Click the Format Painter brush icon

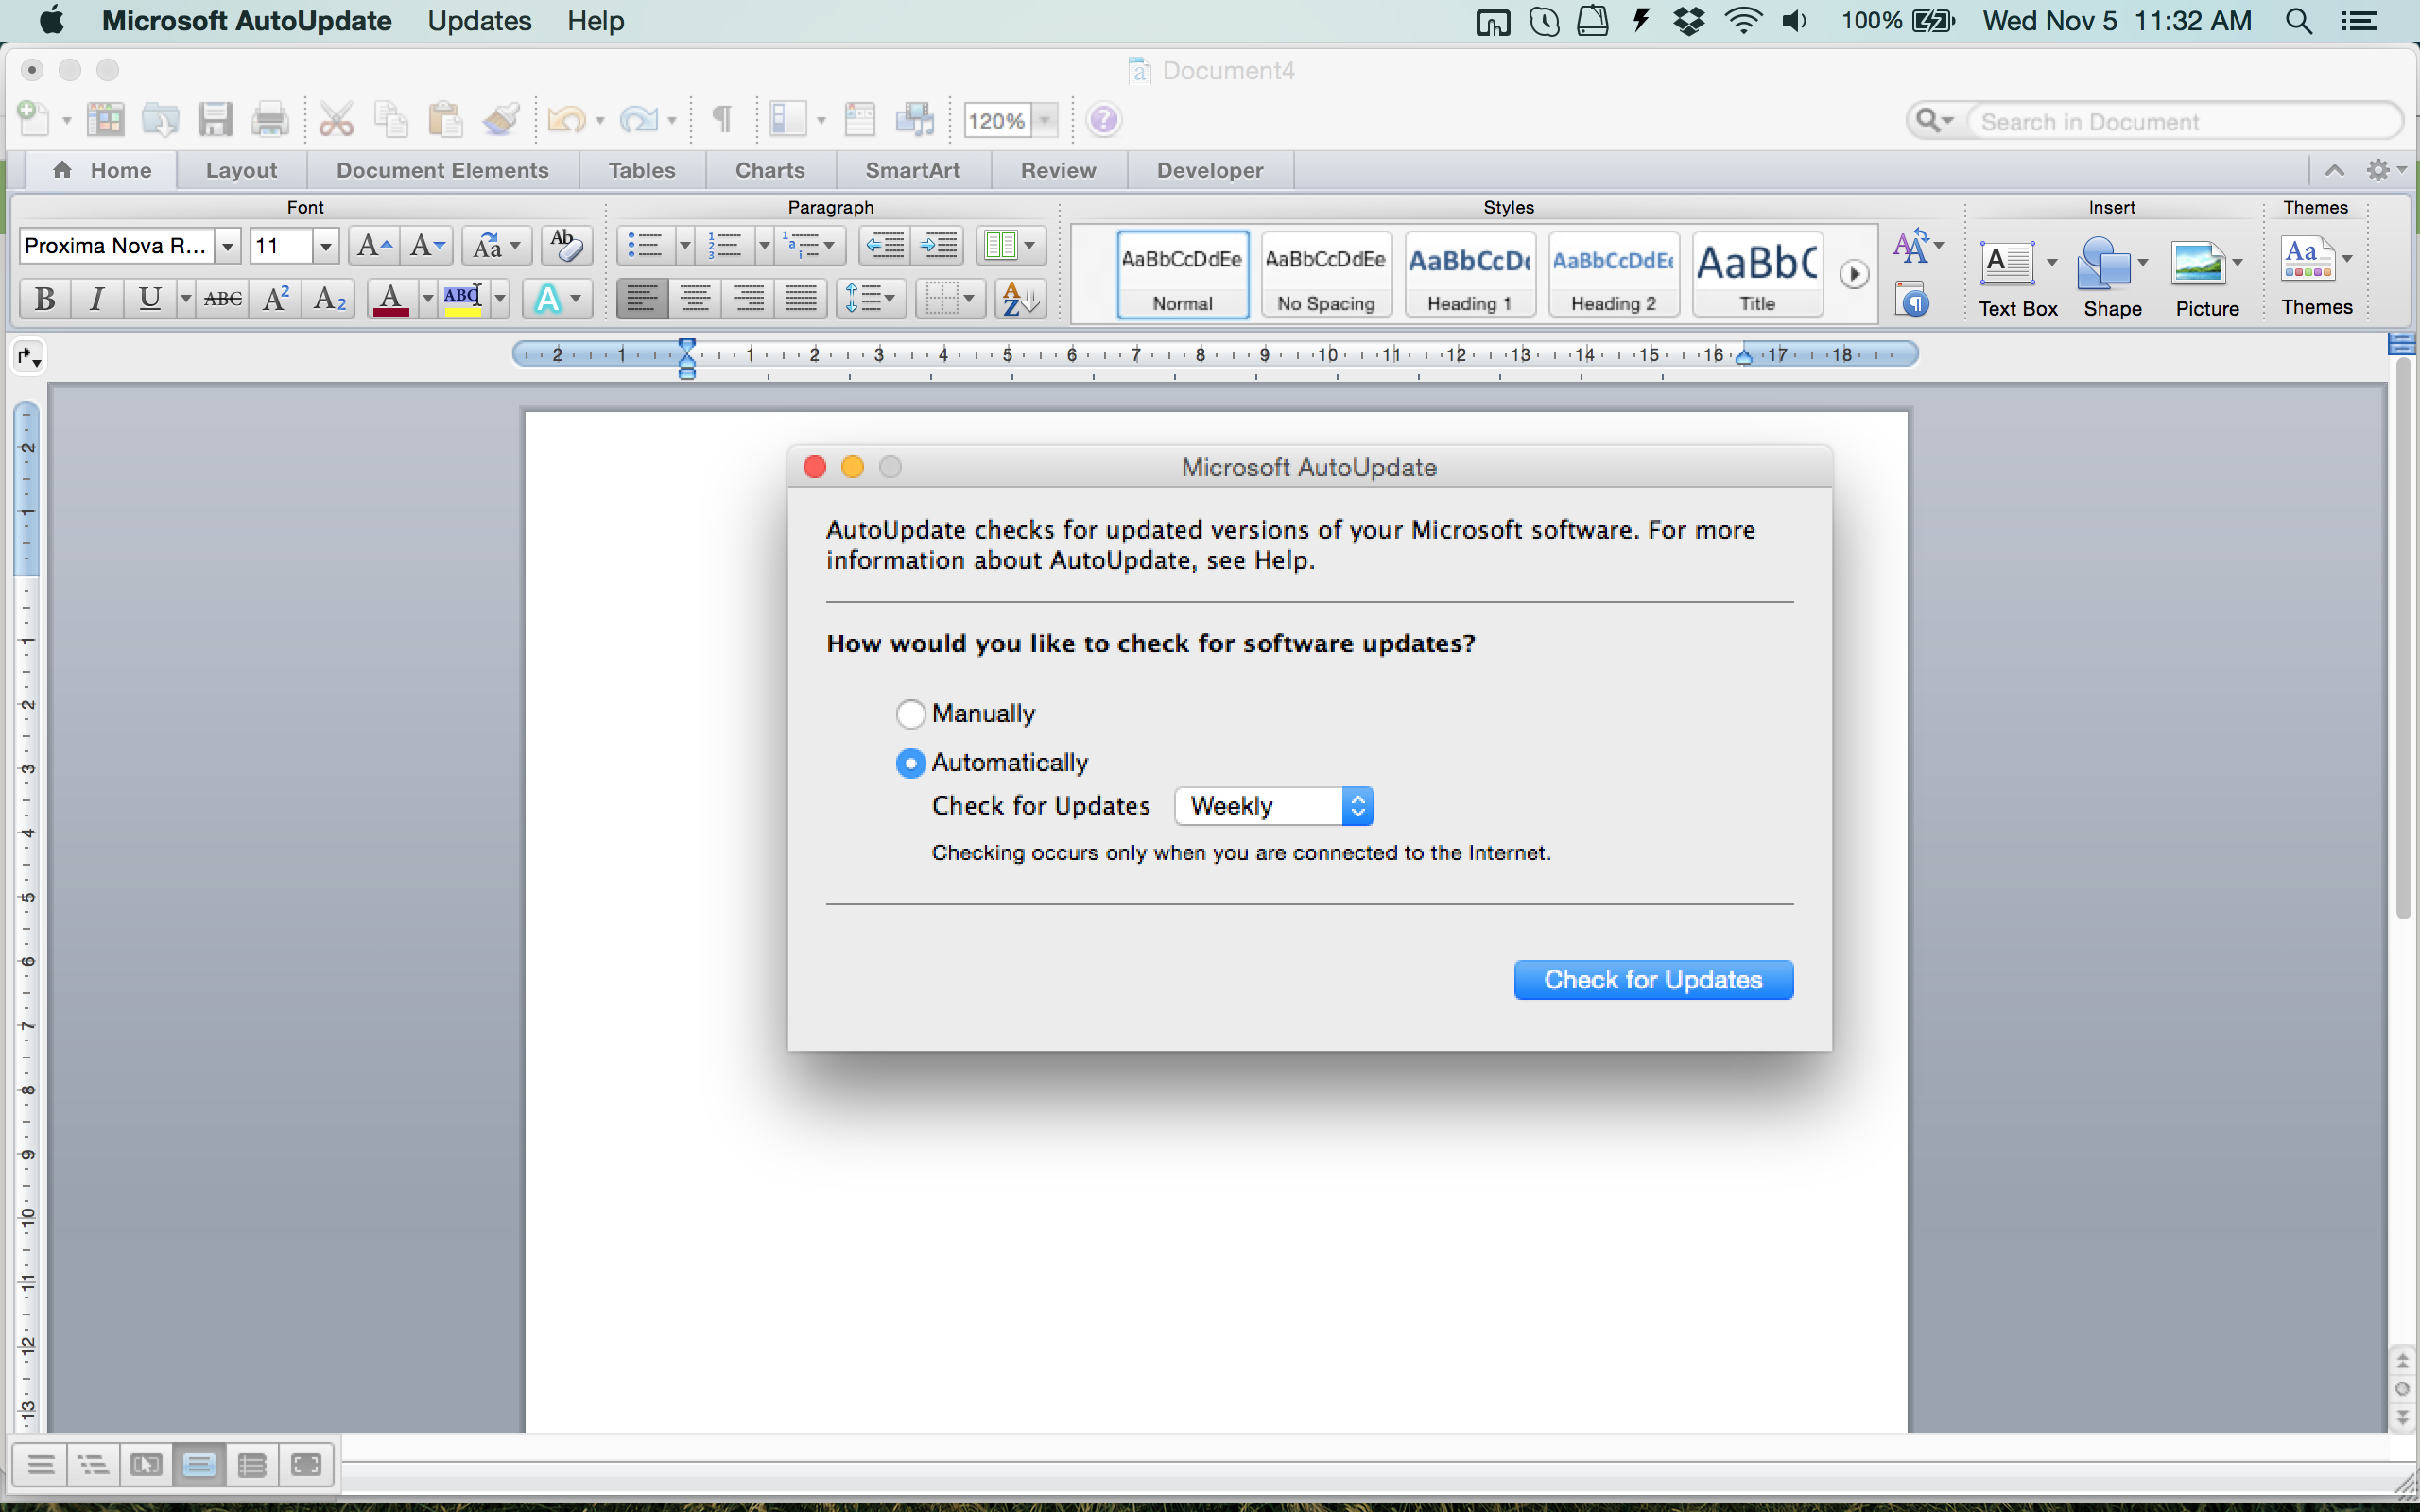[x=501, y=120]
